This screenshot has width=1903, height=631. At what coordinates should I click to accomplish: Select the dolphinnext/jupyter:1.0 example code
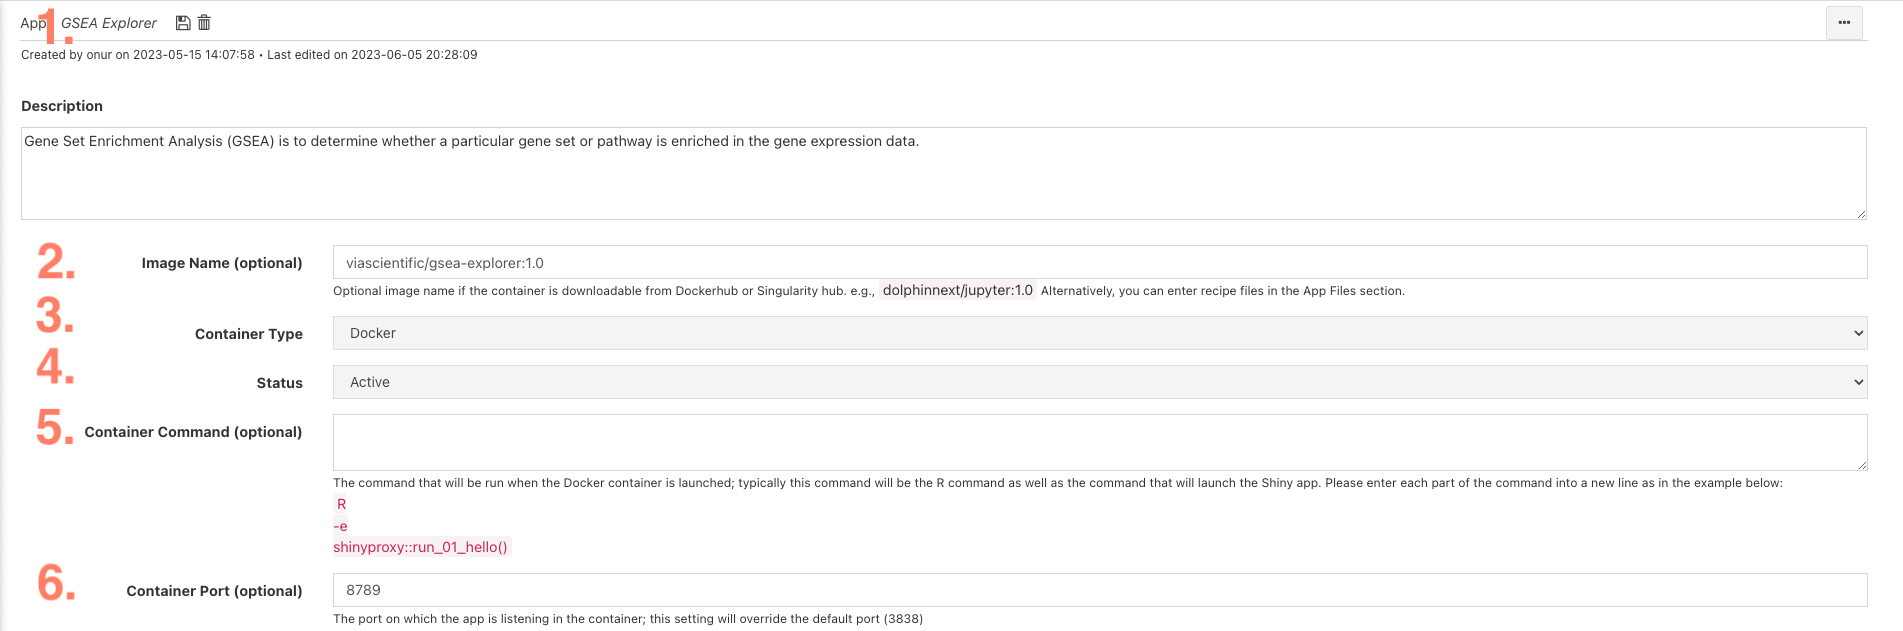pyautogui.click(x=958, y=291)
